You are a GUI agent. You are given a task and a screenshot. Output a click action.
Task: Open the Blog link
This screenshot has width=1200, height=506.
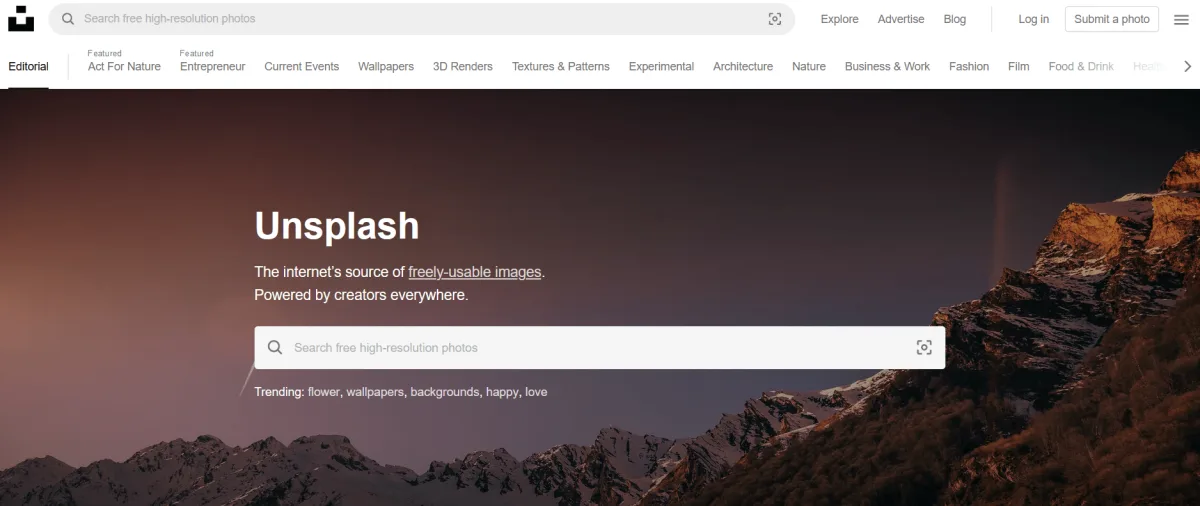coord(955,19)
